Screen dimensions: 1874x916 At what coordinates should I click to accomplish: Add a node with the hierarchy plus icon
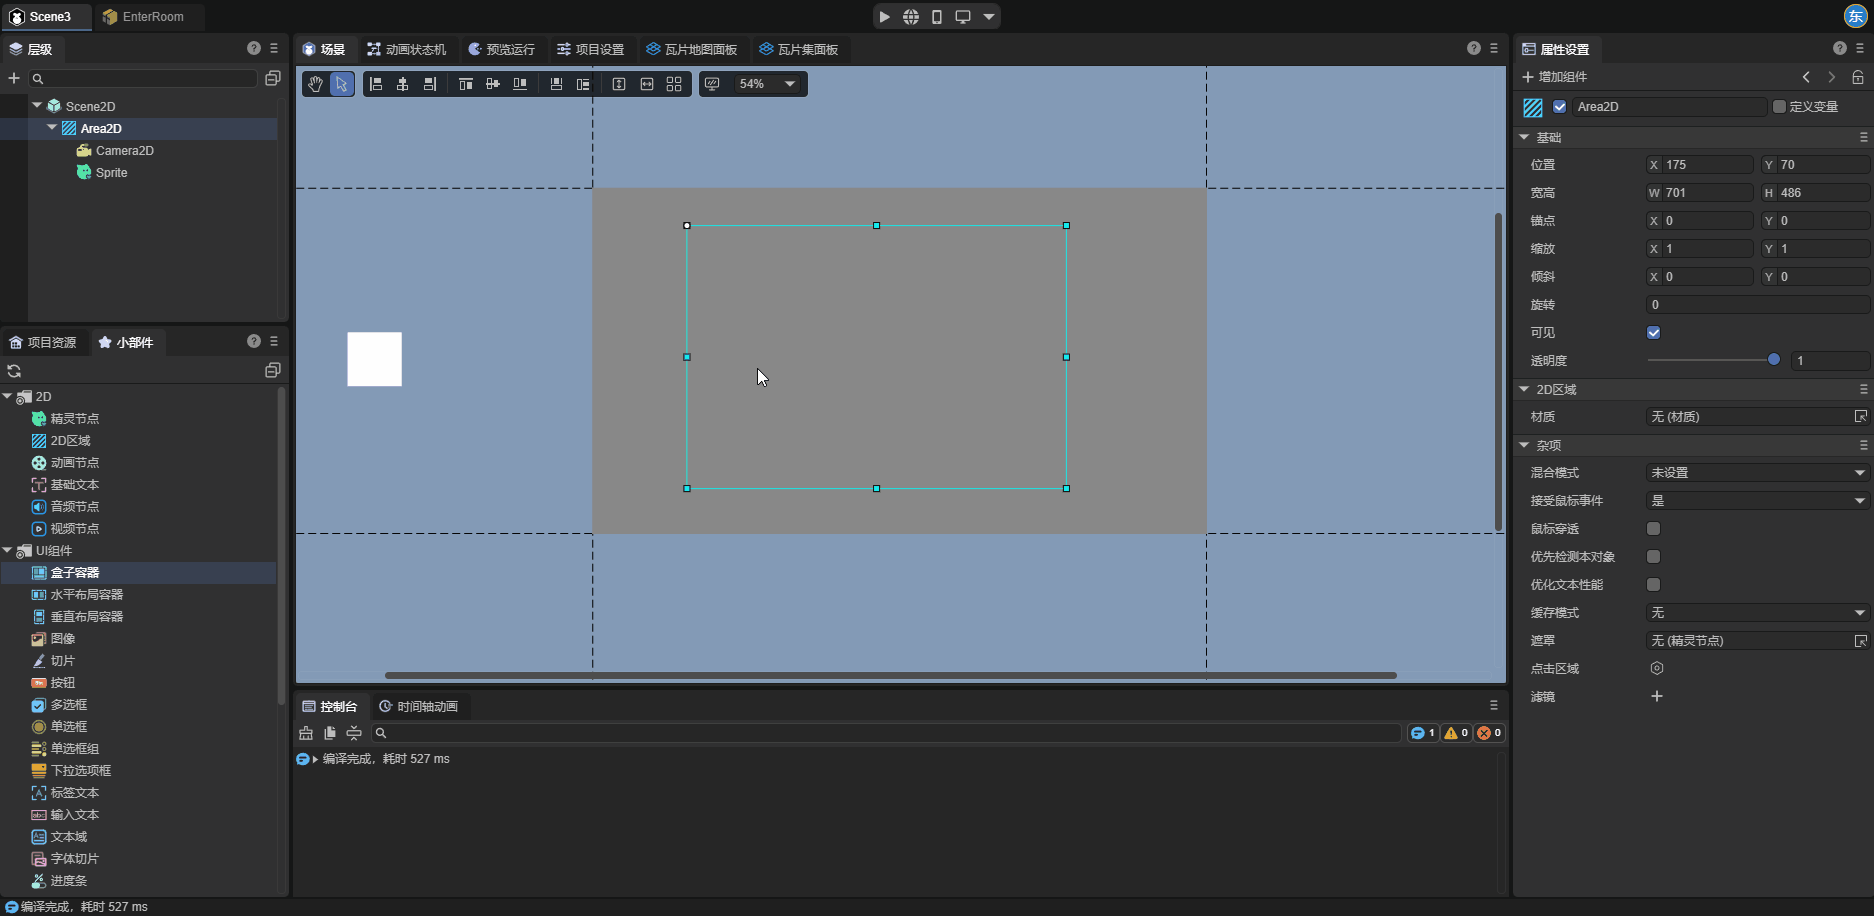[14, 78]
